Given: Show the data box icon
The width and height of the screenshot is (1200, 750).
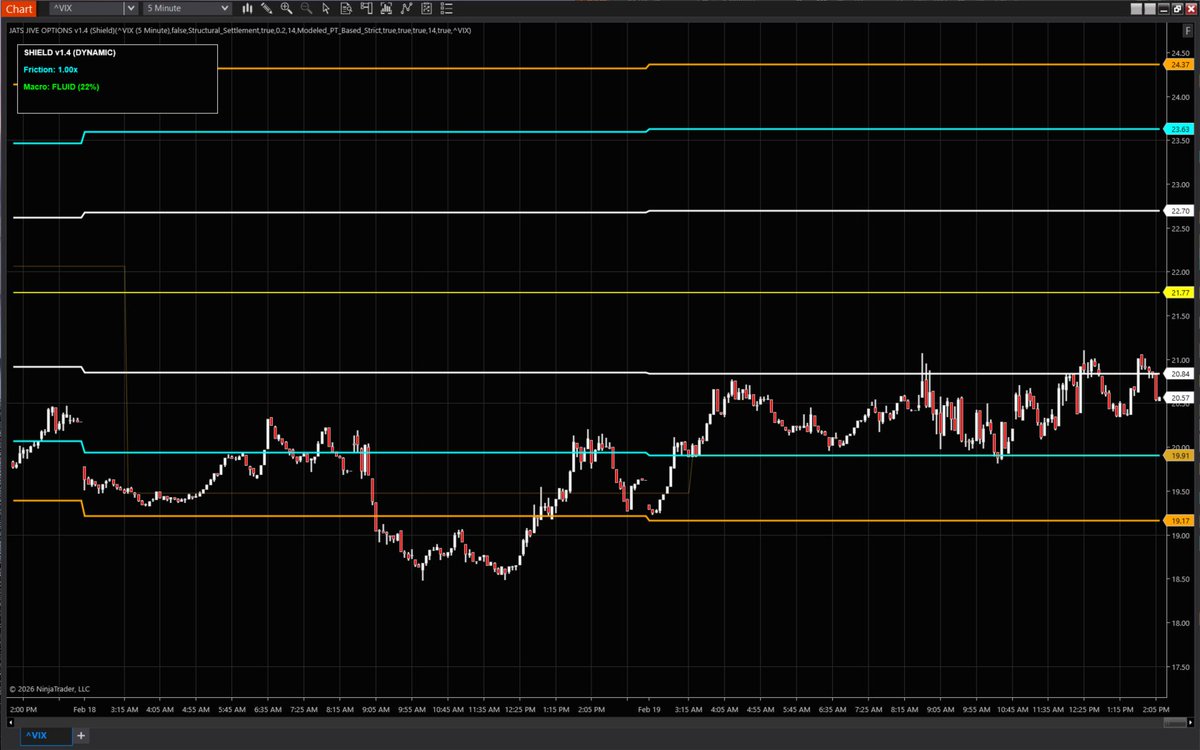Looking at the screenshot, I should (346, 8).
